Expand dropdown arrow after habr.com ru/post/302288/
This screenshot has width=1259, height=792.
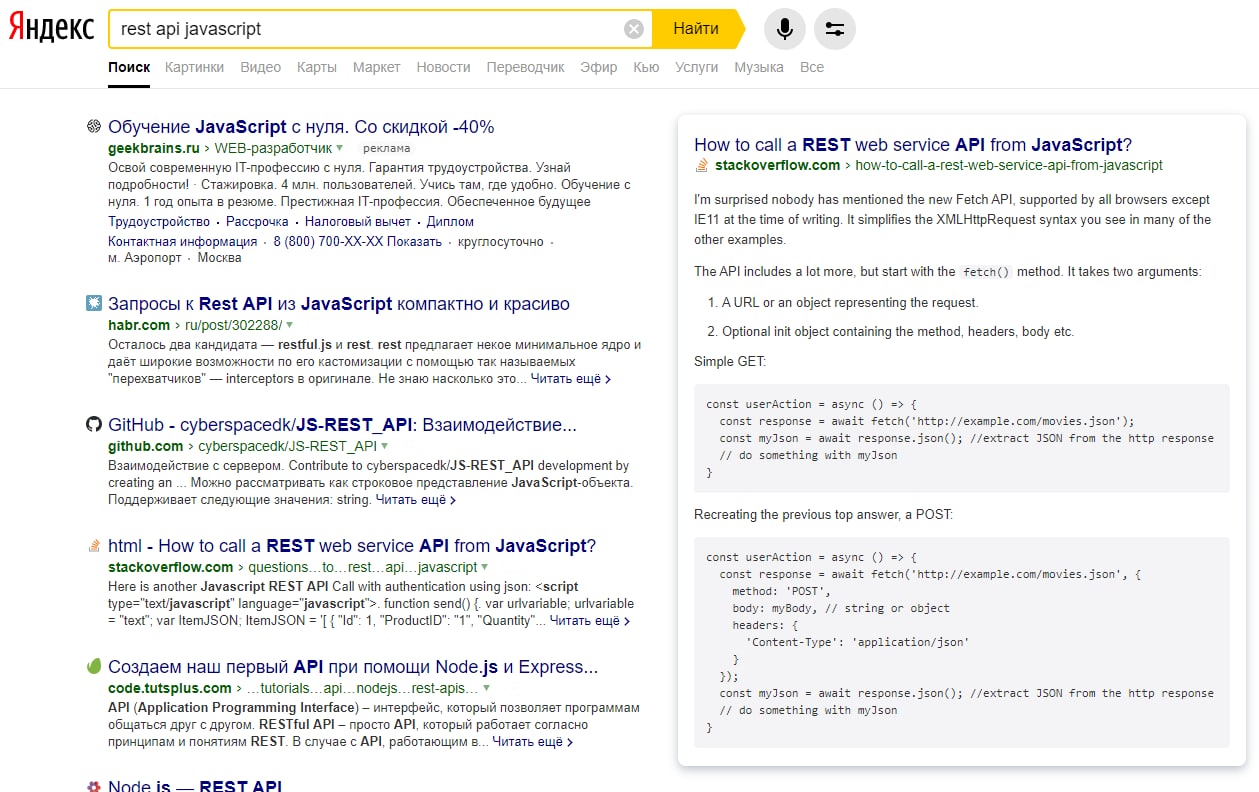[290, 325]
